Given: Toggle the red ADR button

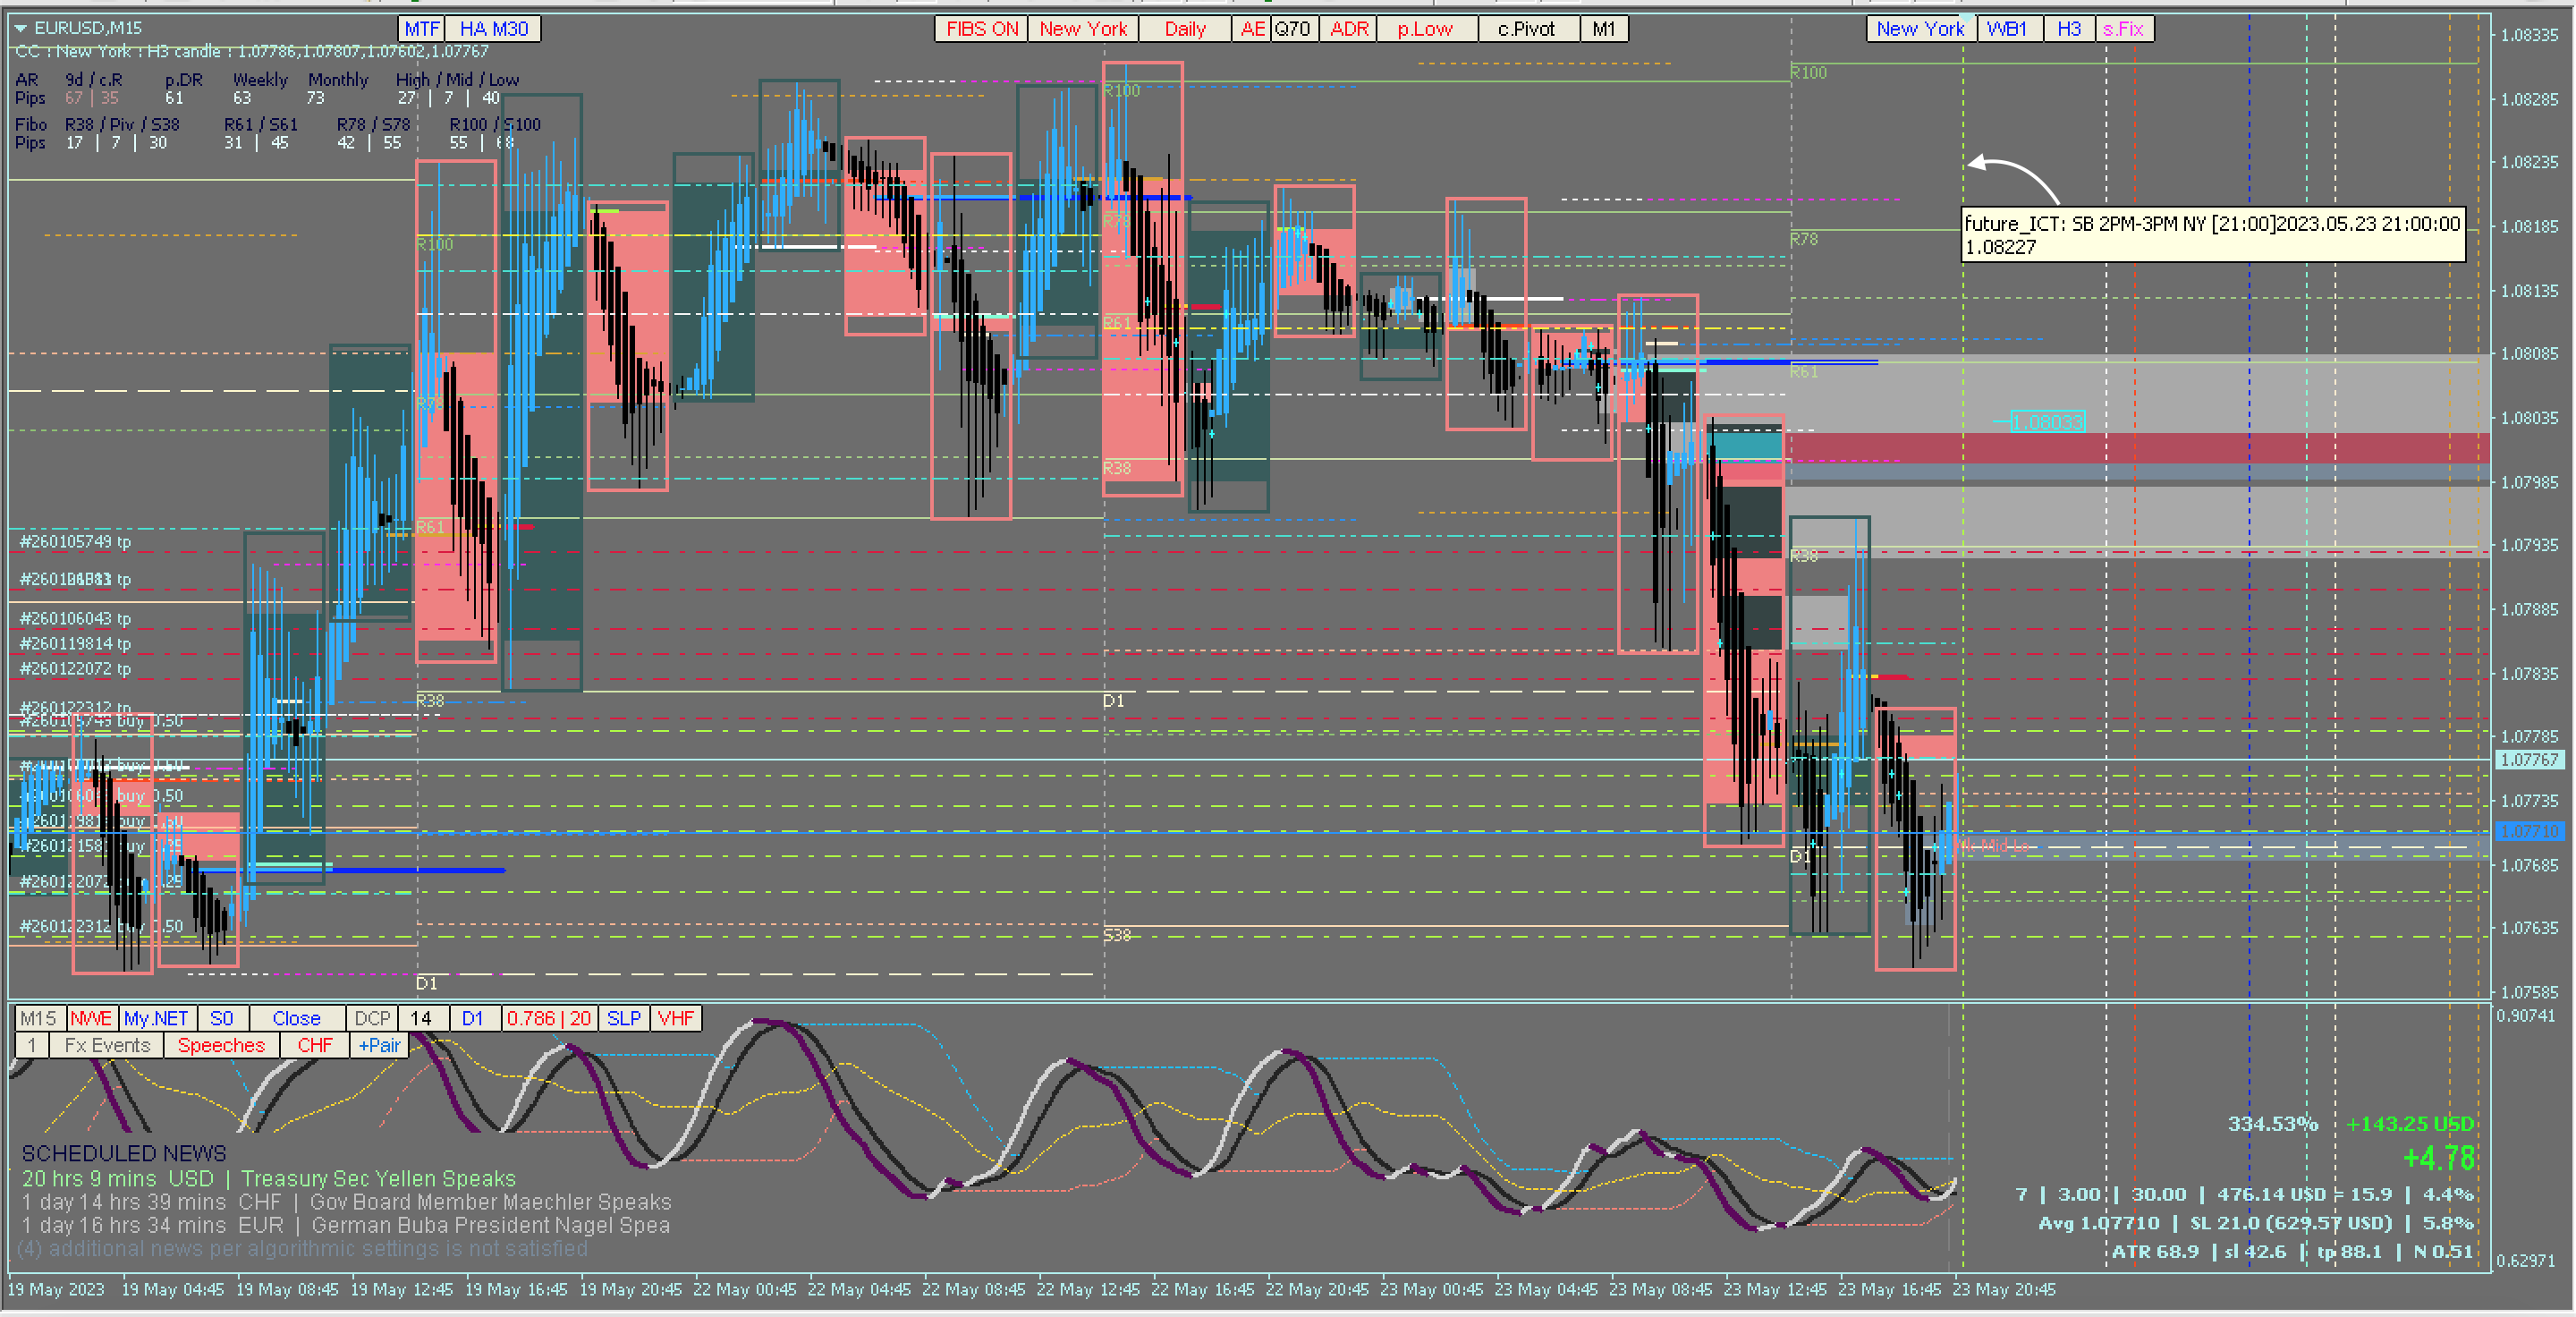Looking at the screenshot, I should point(1348,29).
